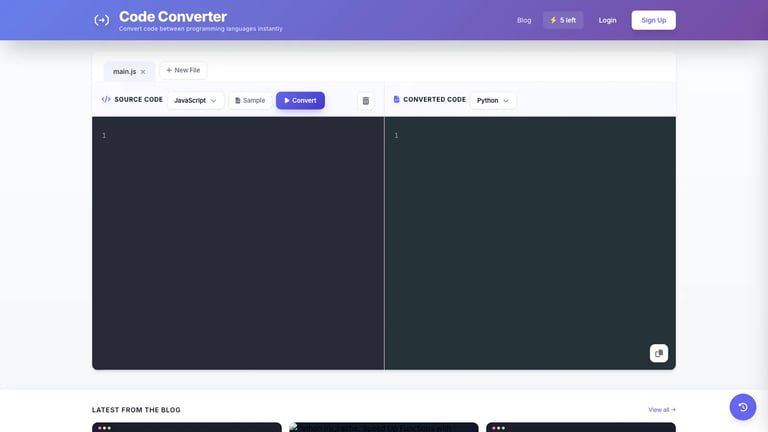Open the JavaScript source language dropdown
Image resolution: width=768 pixels, height=432 pixels.
[195, 100]
